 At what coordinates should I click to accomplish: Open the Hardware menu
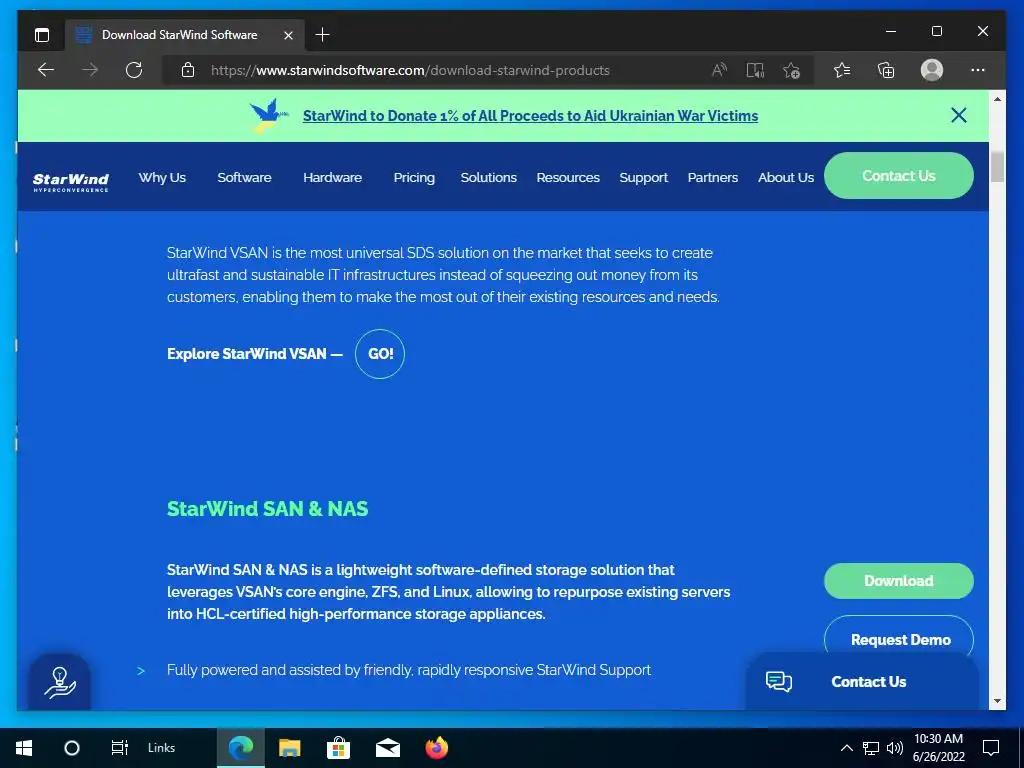click(332, 178)
